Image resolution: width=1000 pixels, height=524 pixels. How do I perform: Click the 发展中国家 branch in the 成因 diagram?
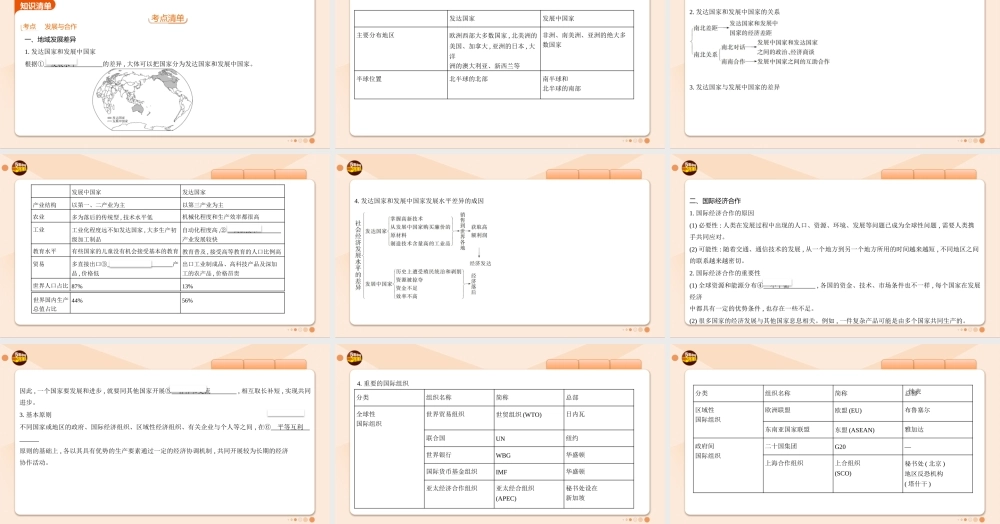point(376,284)
